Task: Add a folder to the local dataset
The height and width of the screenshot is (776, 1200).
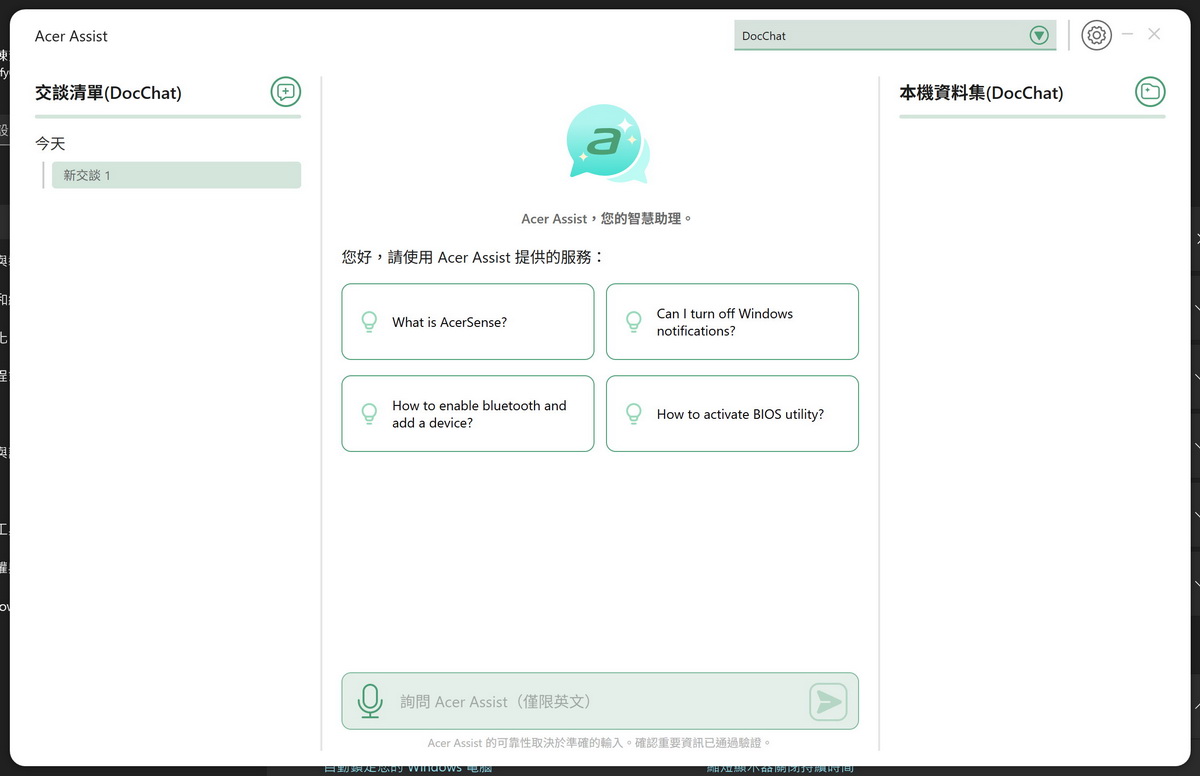Action: pyautogui.click(x=1150, y=92)
